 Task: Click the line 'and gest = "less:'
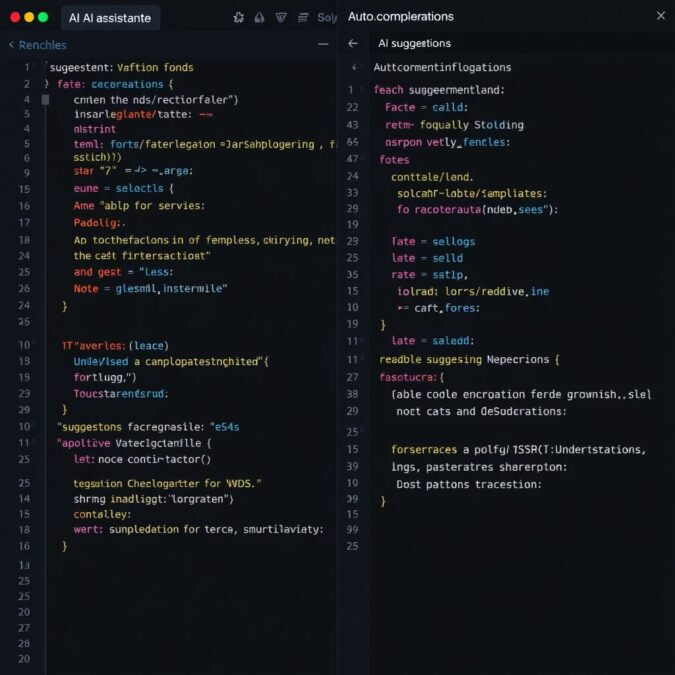[123, 272]
